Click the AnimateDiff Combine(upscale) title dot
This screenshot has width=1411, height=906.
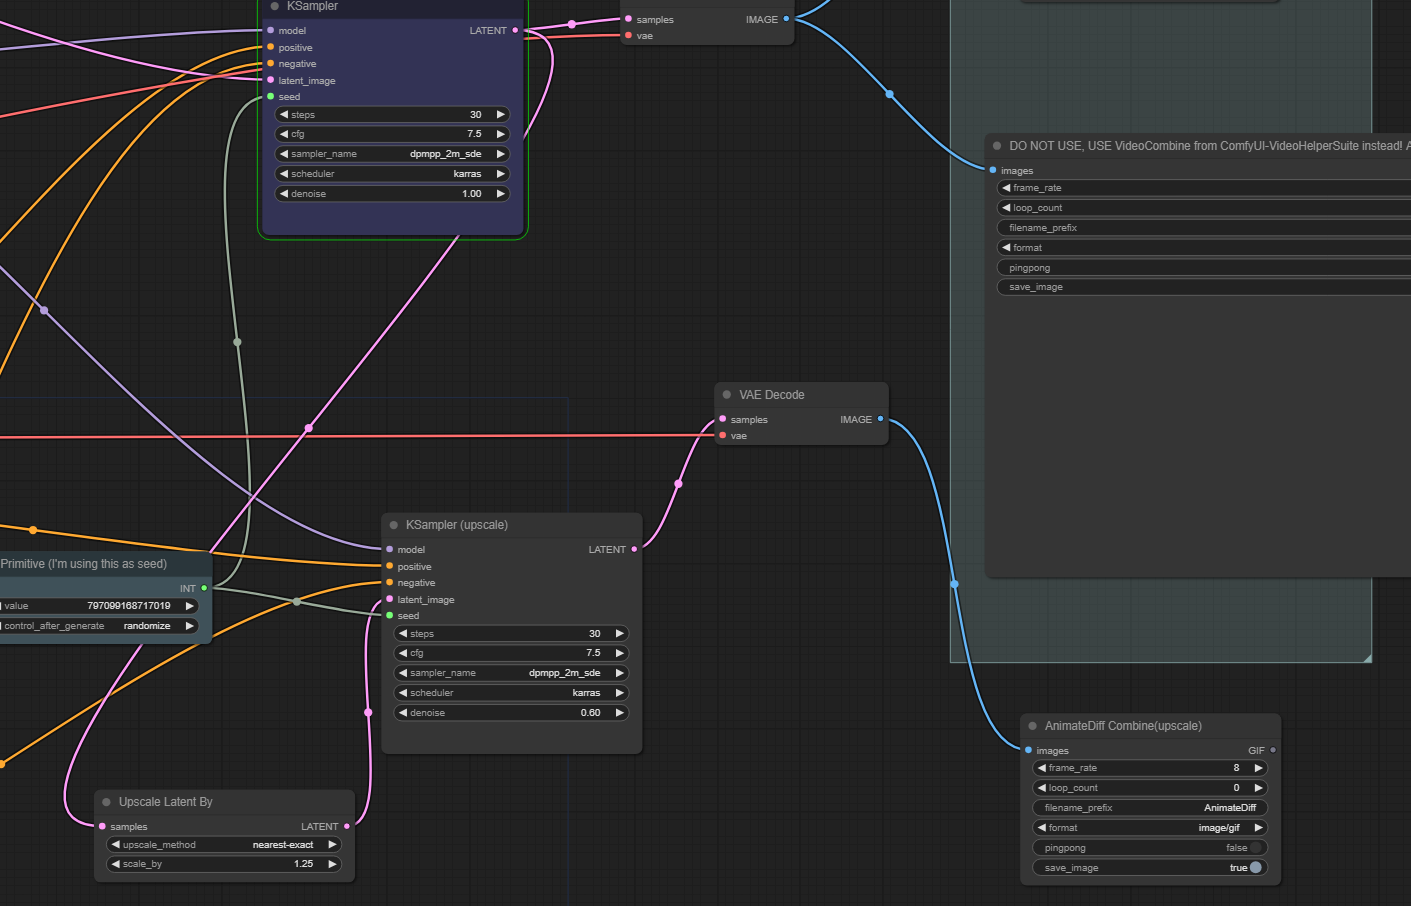(x=1033, y=726)
